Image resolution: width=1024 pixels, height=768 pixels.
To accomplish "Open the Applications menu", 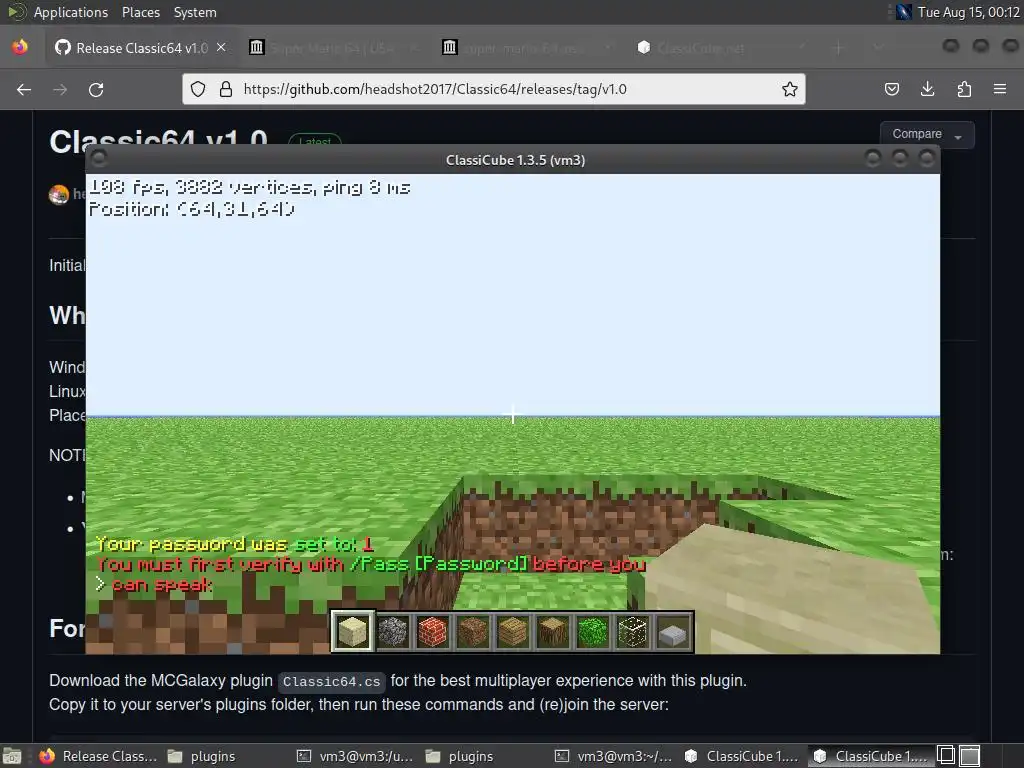I will tap(71, 12).
